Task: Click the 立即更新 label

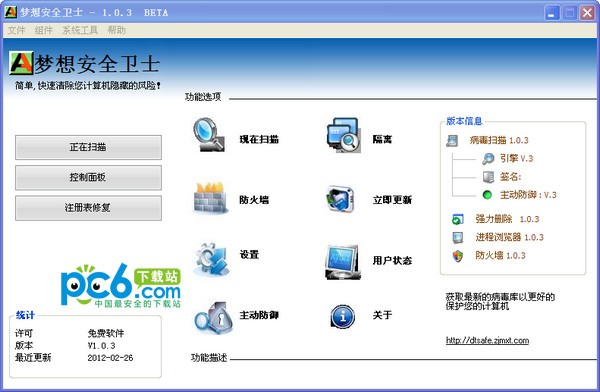Action: coord(392,199)
